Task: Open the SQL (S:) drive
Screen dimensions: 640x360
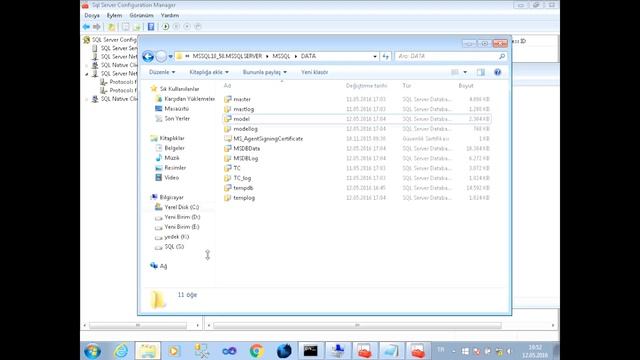Action: point(174,247)
